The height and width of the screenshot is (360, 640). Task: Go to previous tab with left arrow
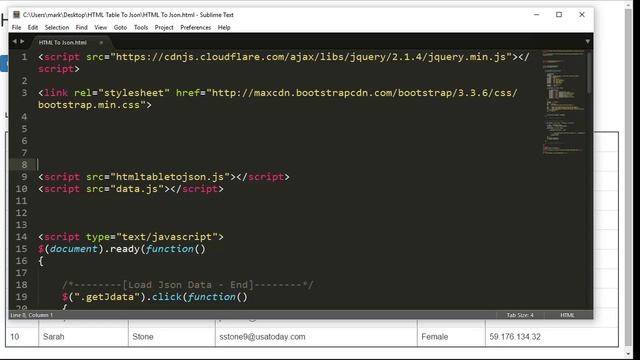coord(15,41)
